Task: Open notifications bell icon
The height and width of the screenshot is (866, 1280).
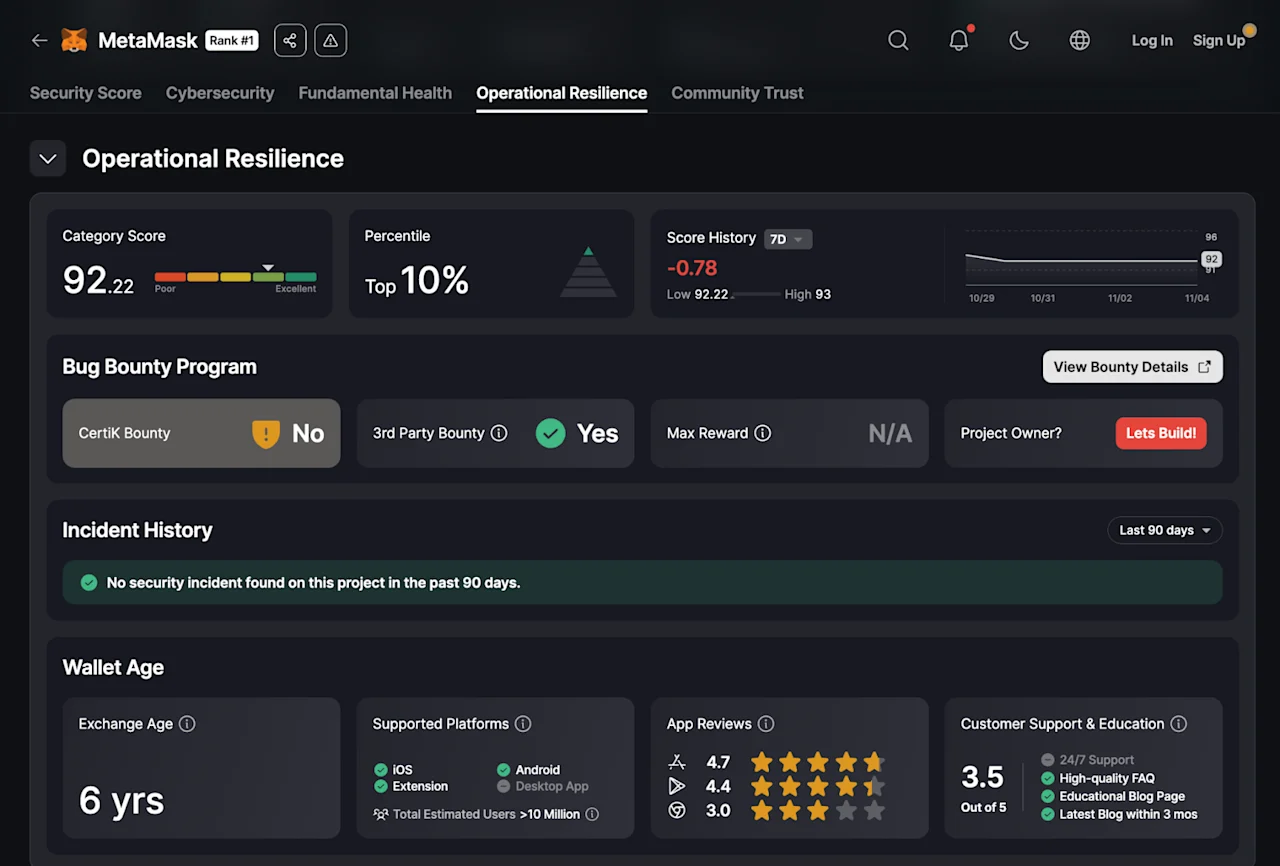Action: point(959,41)
